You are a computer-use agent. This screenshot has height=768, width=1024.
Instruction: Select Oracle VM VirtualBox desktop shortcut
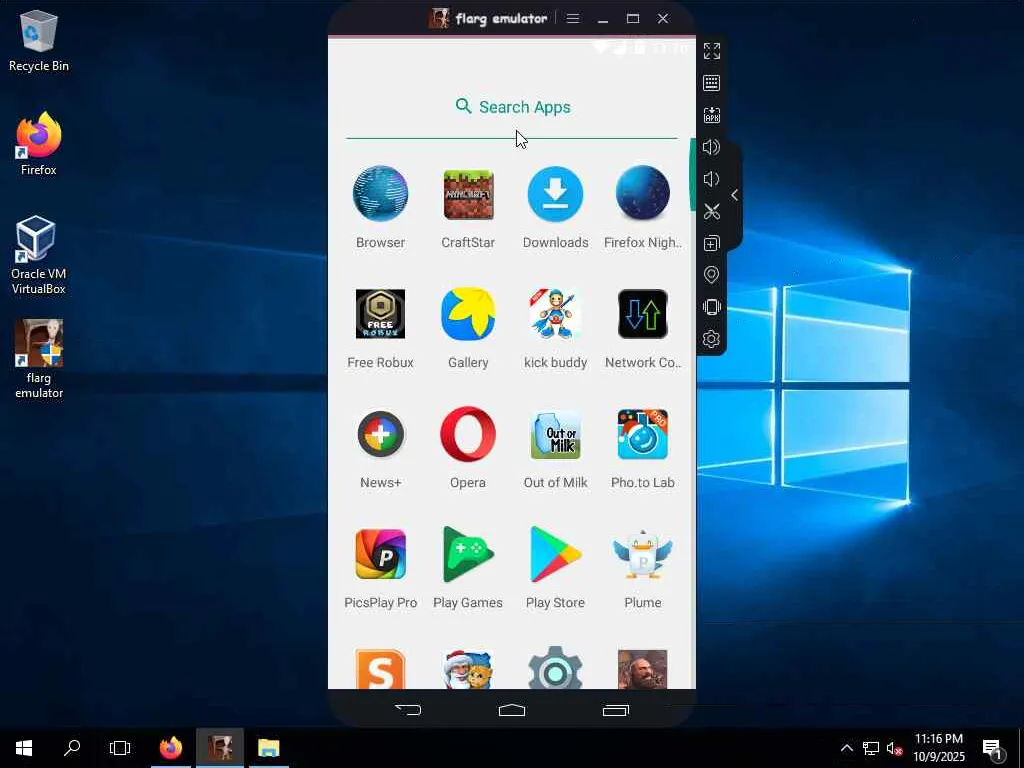[39, 255]
